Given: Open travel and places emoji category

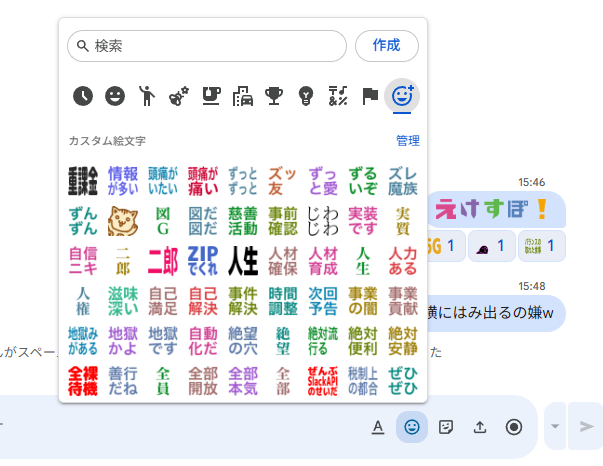Looking at the screenshot, I should (243, 96).
